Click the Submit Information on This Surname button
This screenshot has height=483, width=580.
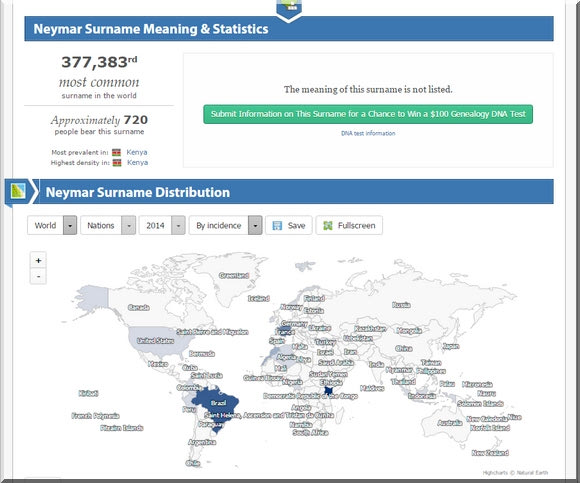click(x=368, y=114)
